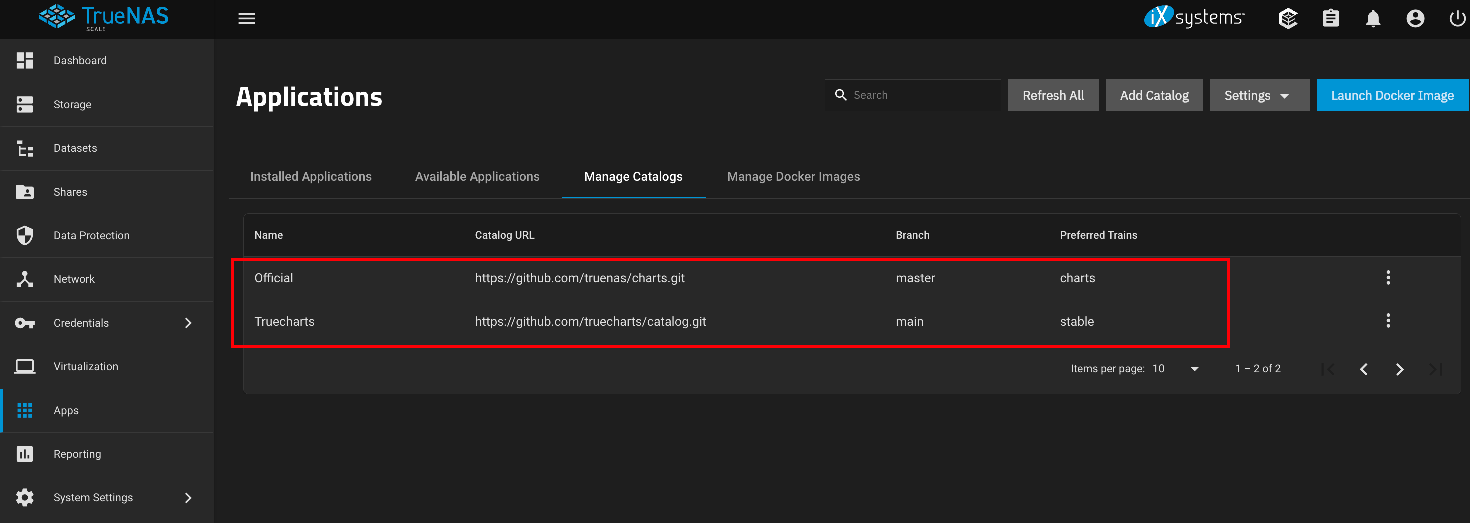Open options menu for Truecharts catalog
The height and width of the screenshot is (523, 1470).
pyautogui.click(x=1388, y=321)
